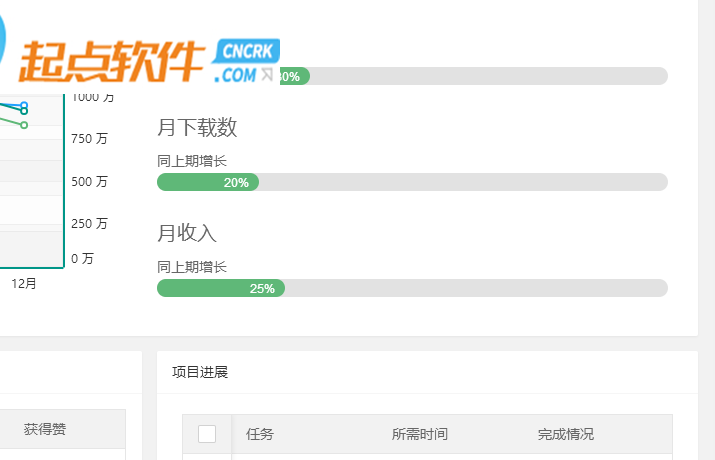Viewport: 715px width, 460px height.
Task: Click the 500 万 axis label
Action: tap(89, 181)
